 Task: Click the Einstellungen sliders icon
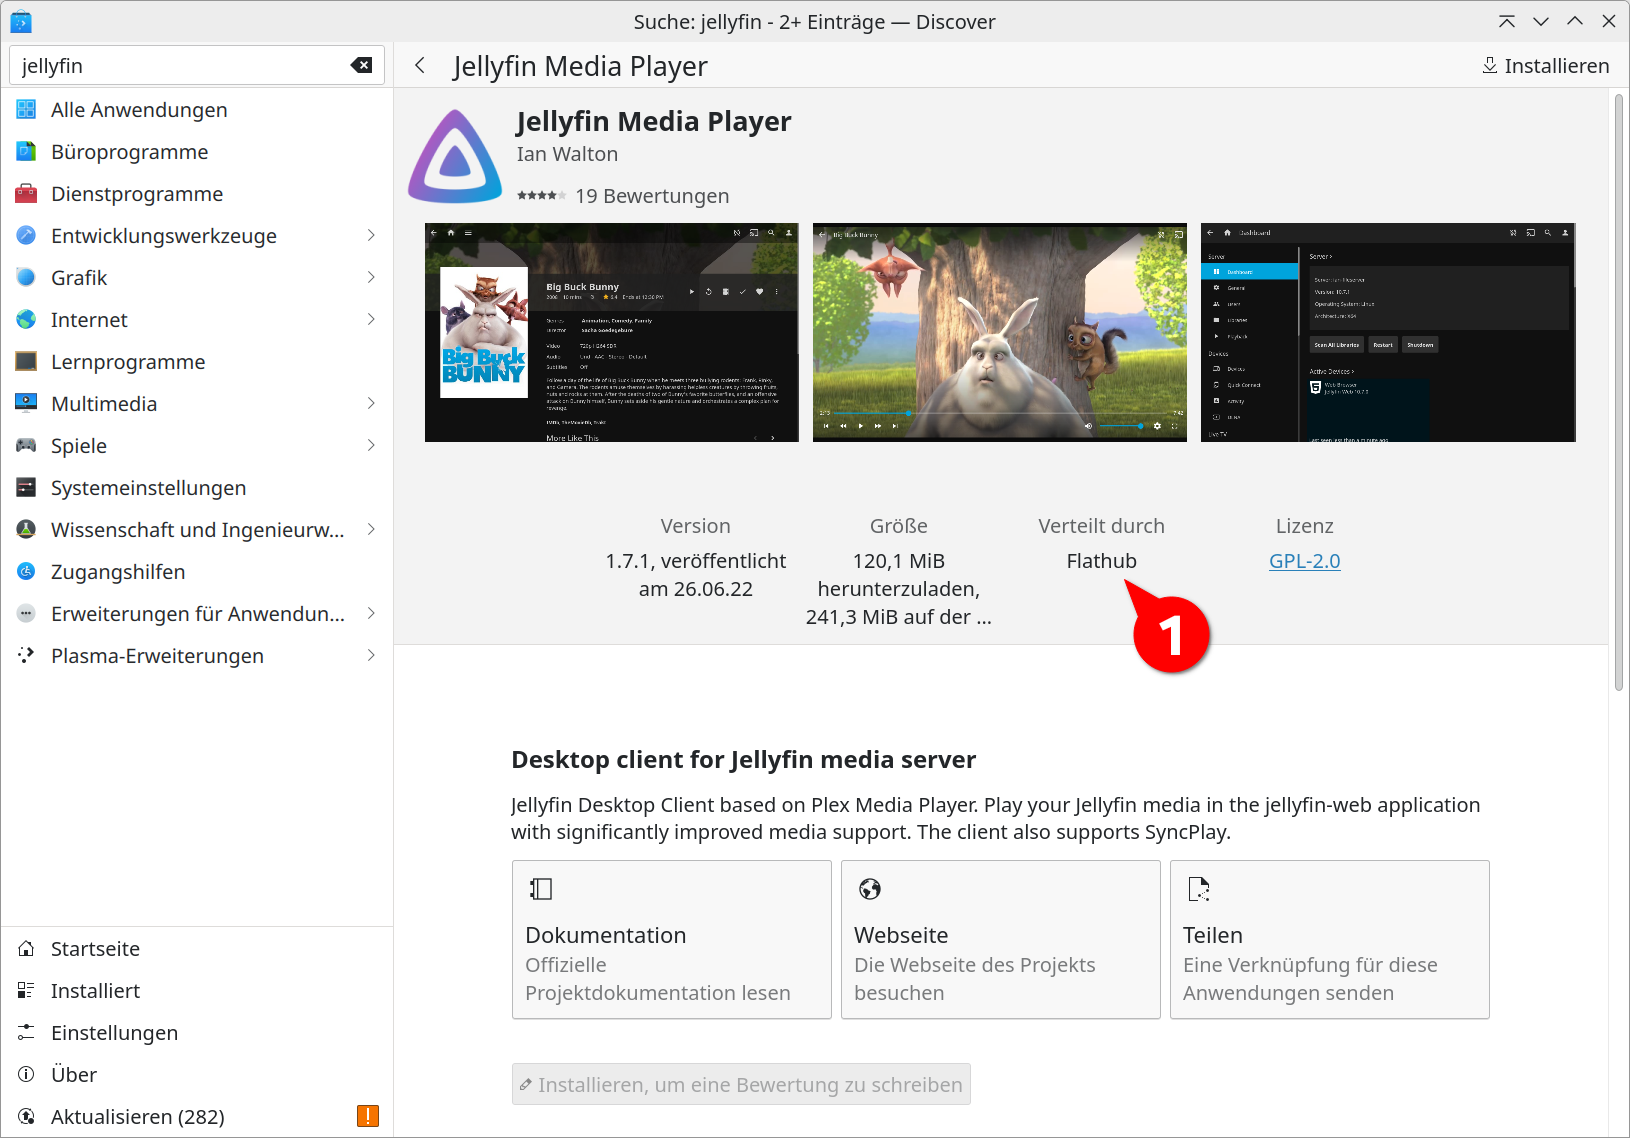point(26,1033)
